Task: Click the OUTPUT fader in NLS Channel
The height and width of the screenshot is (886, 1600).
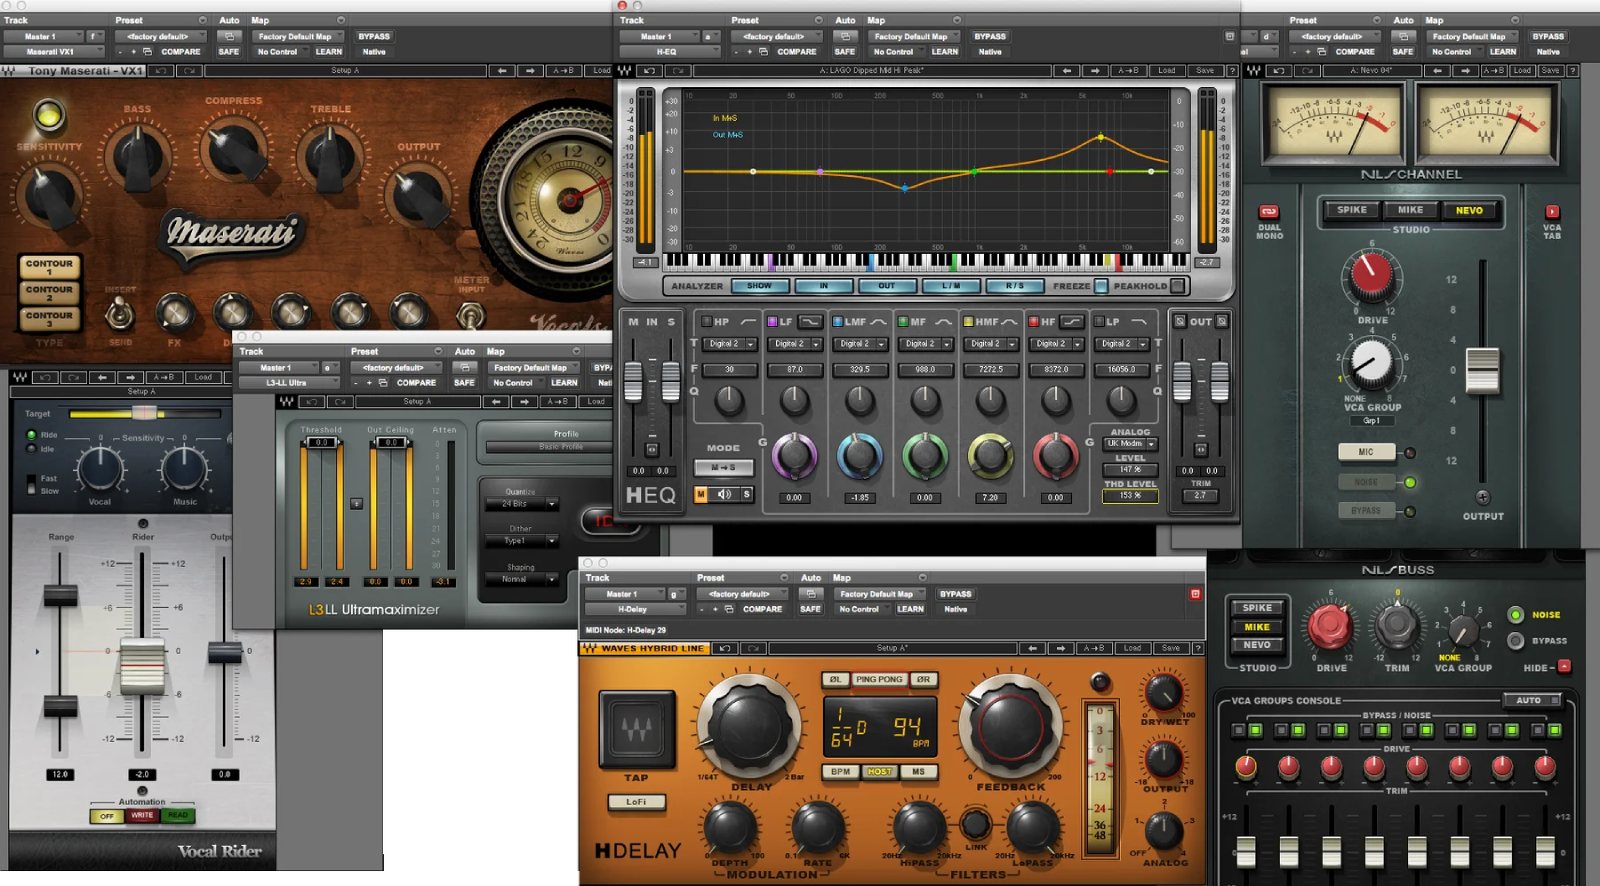Action: point(1482,369)
